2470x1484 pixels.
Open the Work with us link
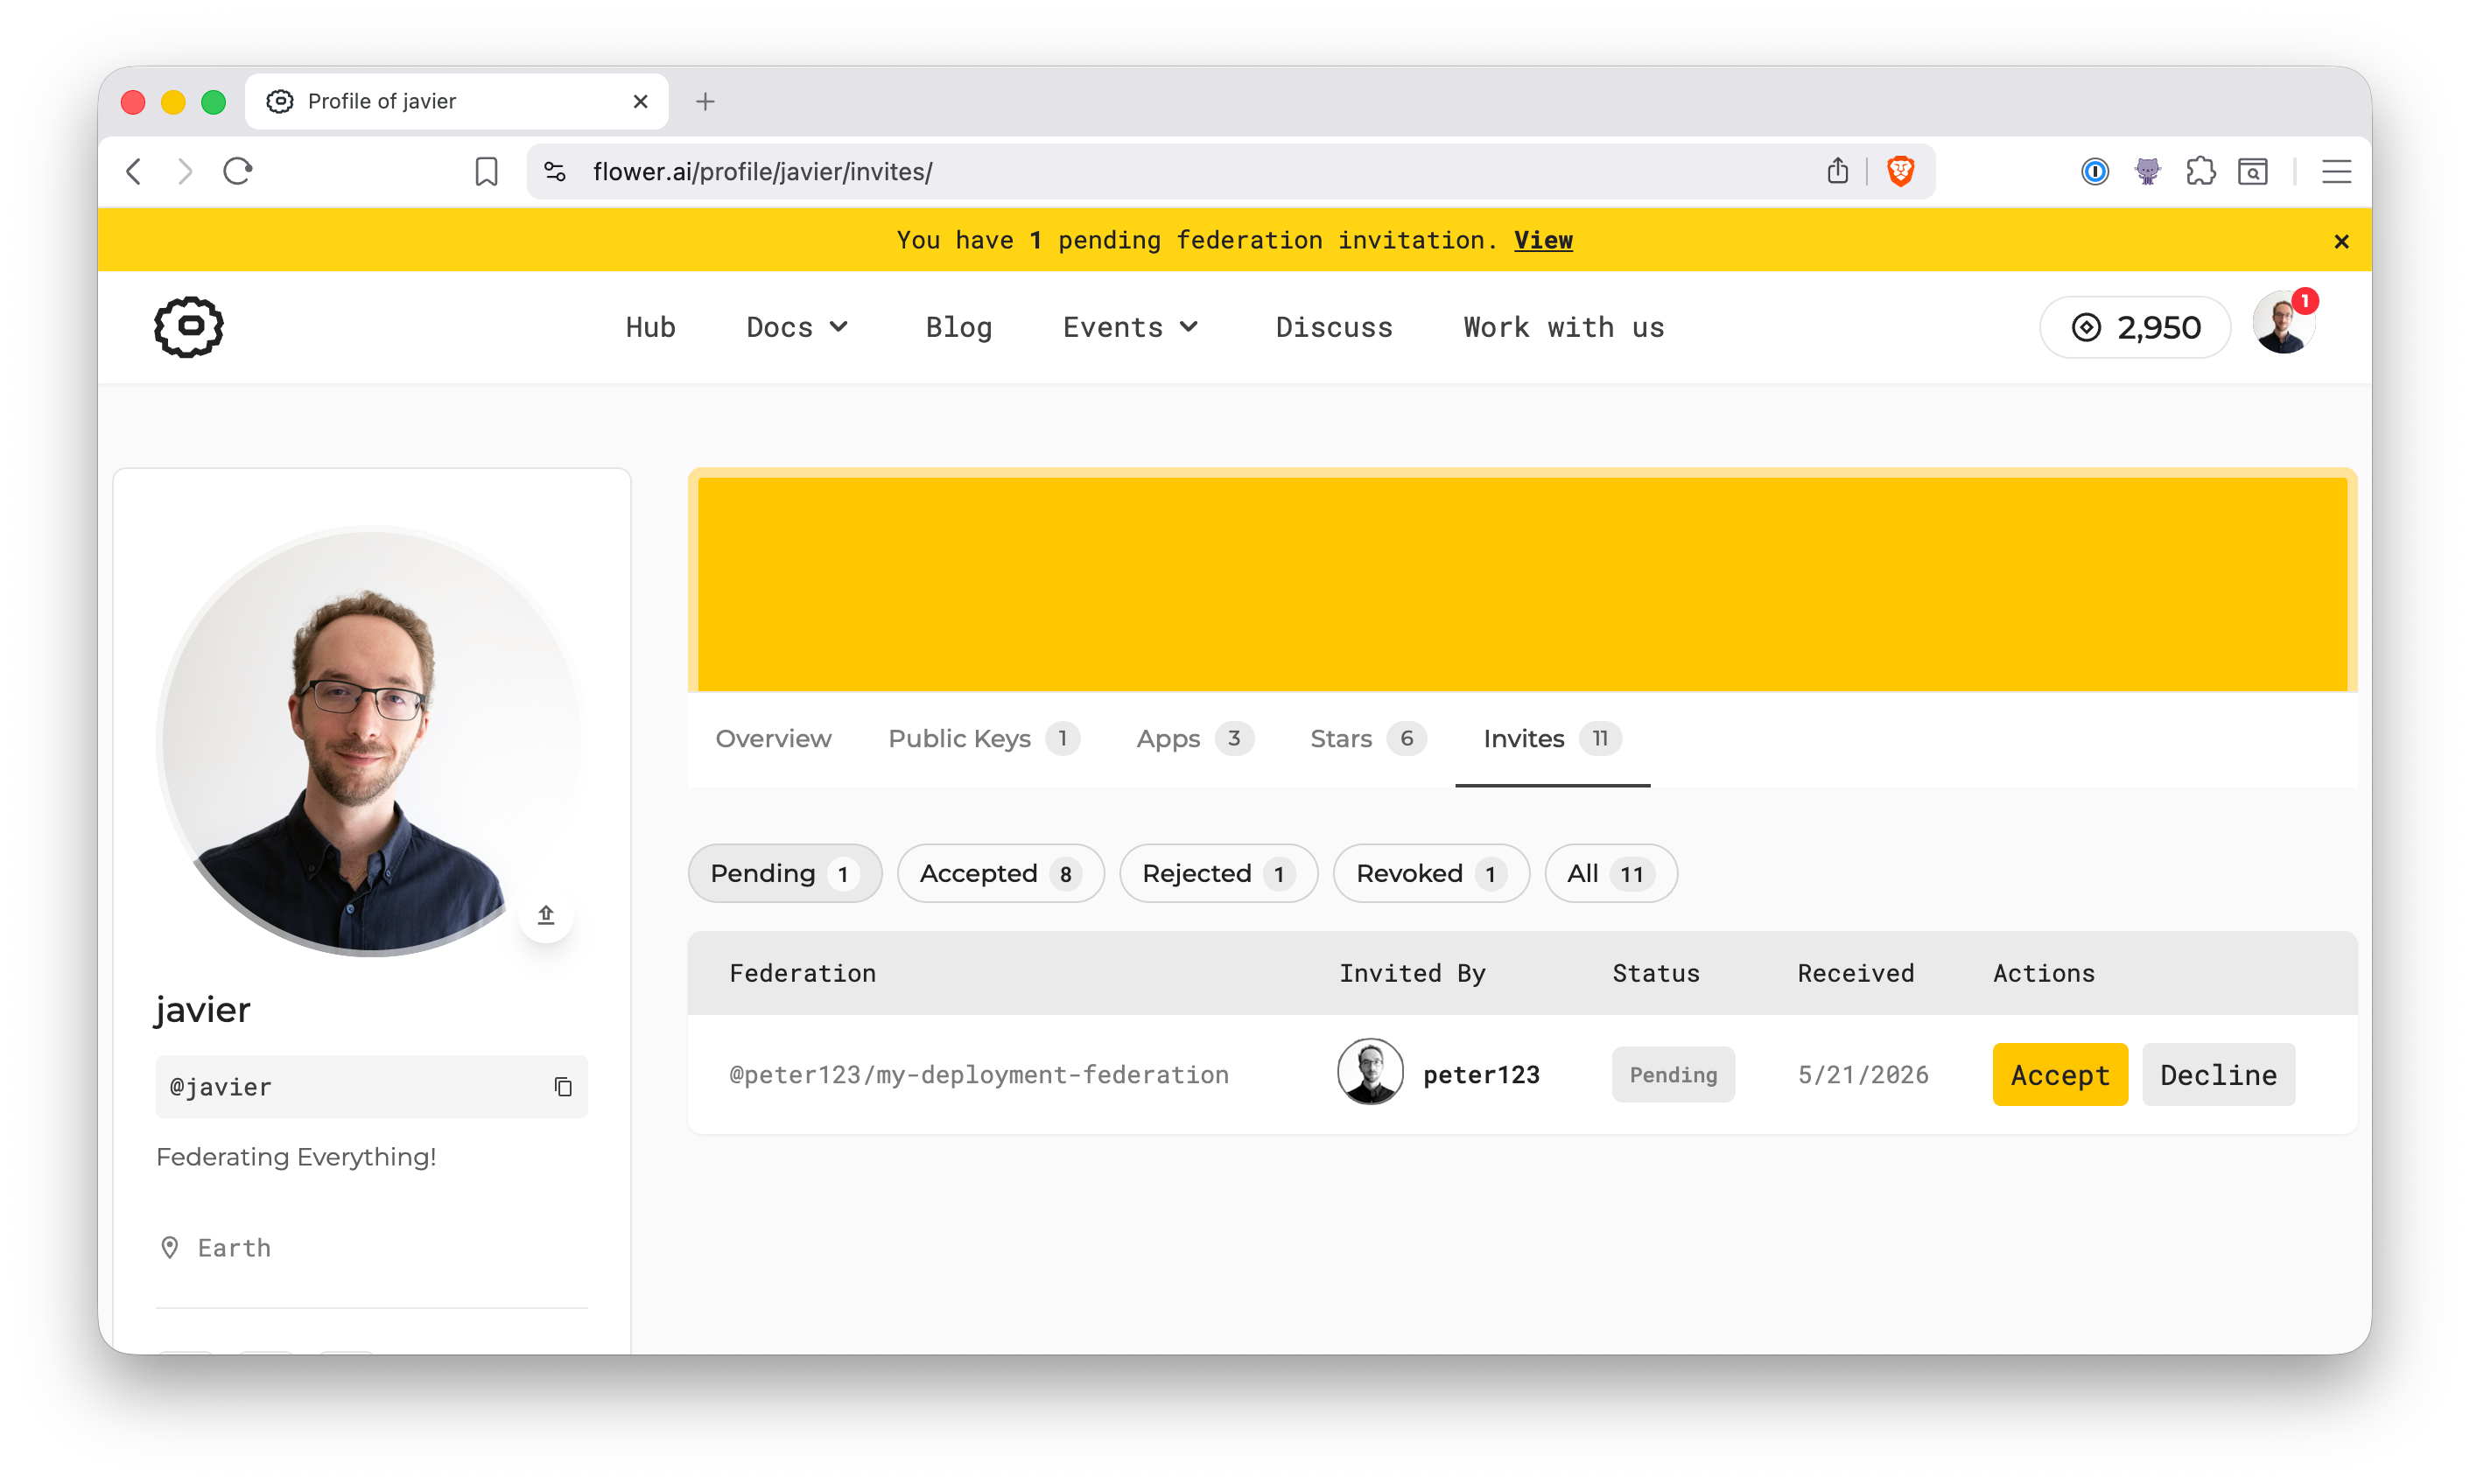coord(1564,327)
